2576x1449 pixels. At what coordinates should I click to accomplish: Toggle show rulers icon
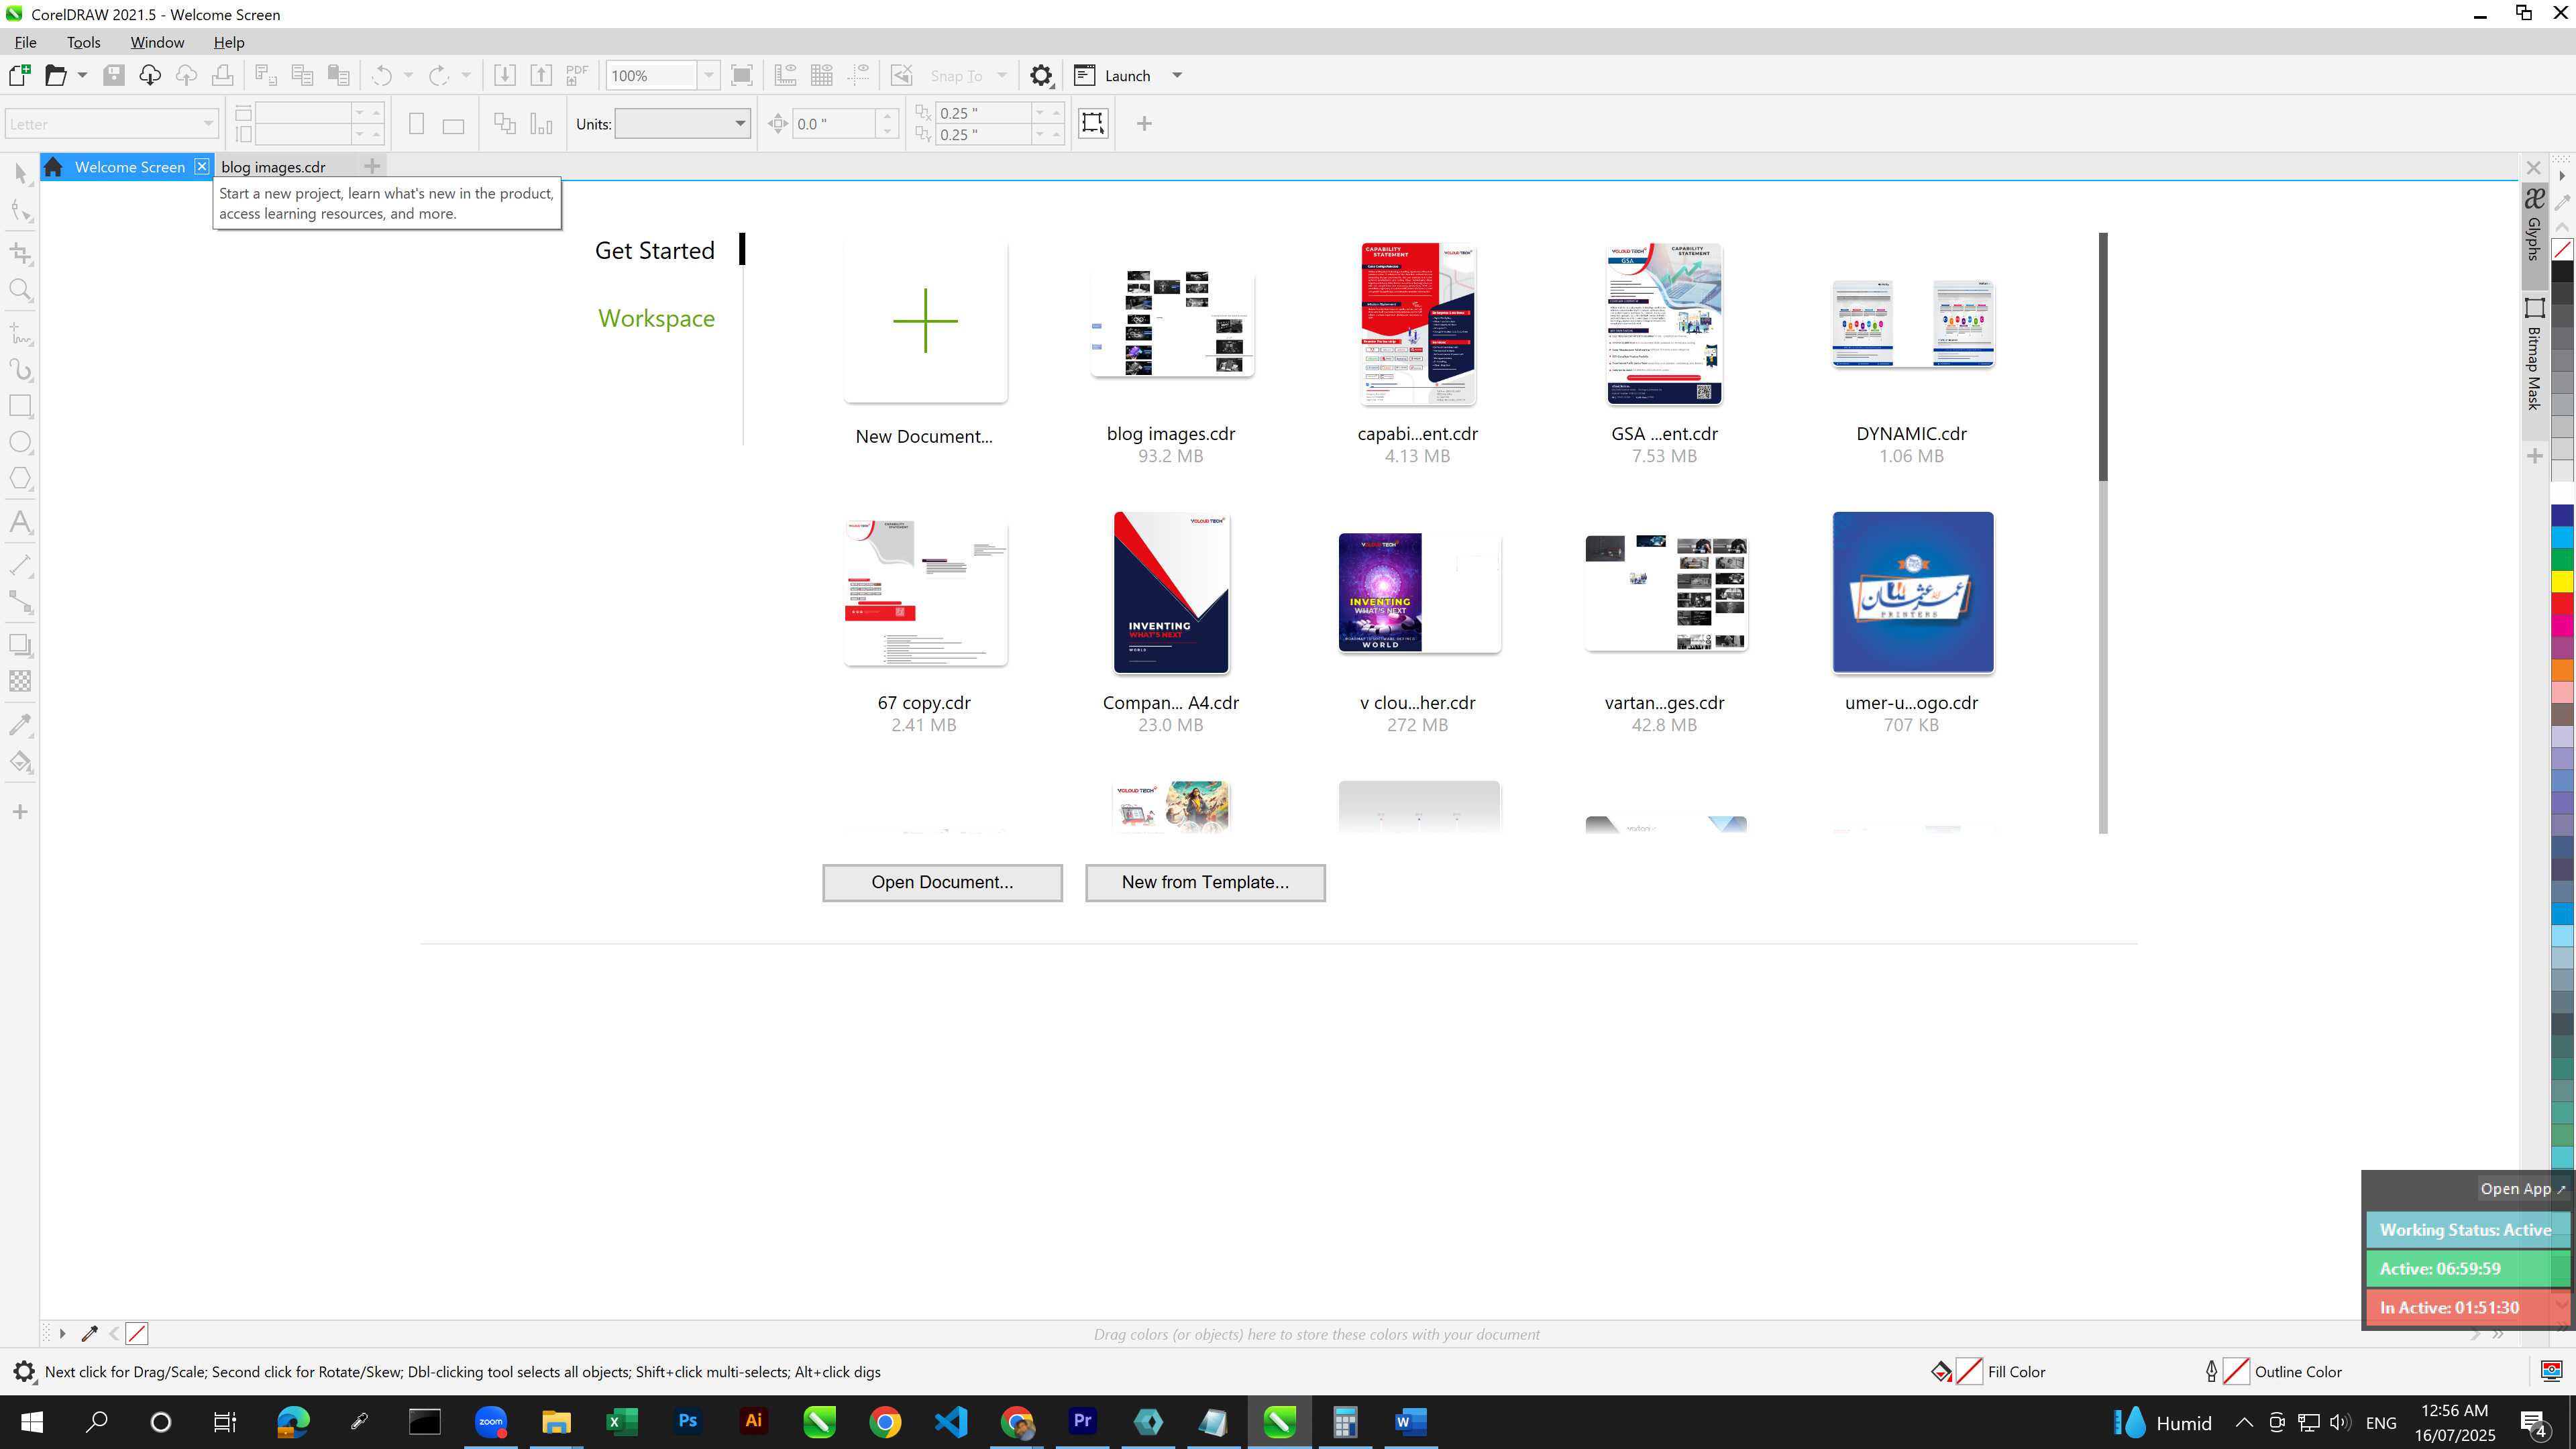785,75
